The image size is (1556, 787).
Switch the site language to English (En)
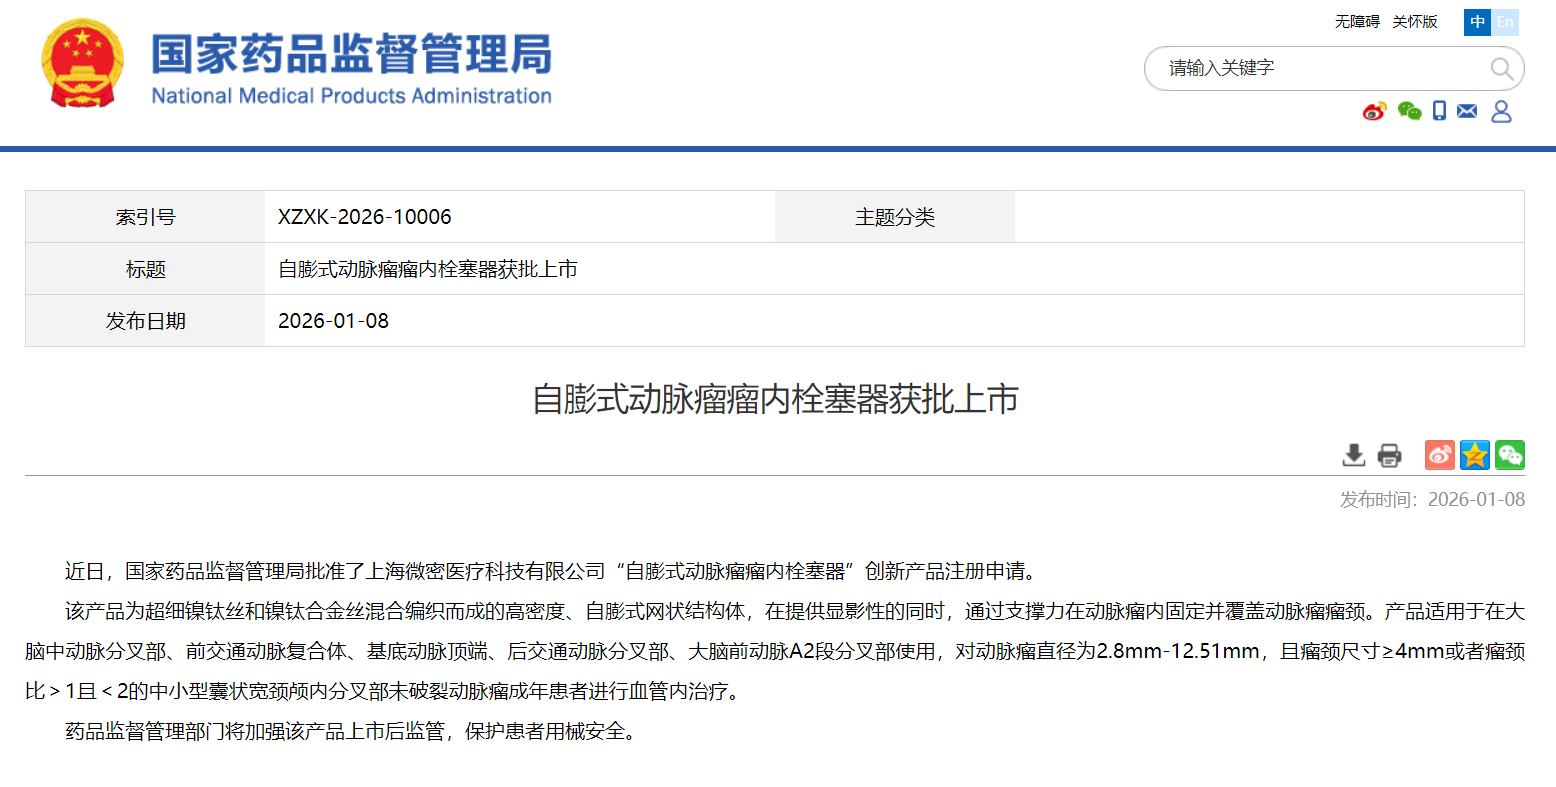tap(1505, 22)
